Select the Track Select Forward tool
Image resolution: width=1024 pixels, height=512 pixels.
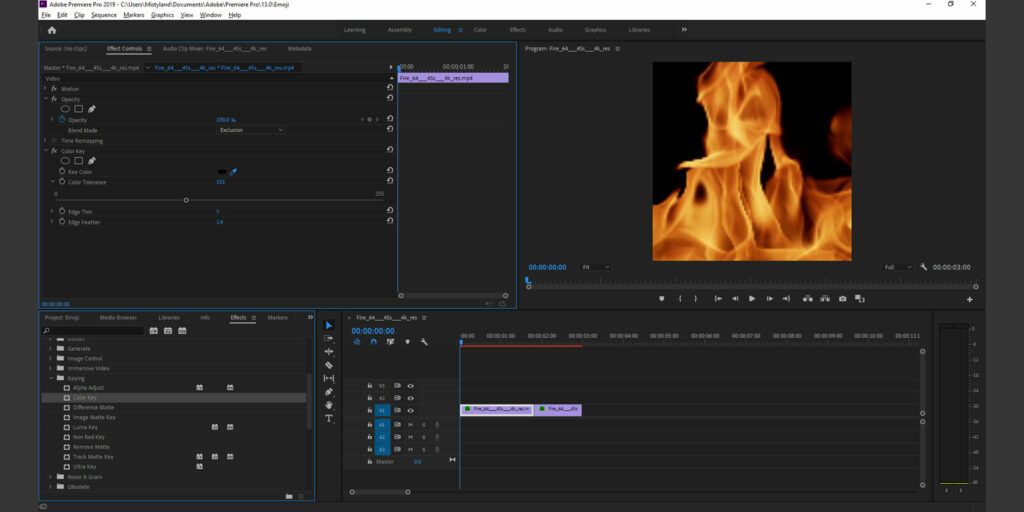329,338
